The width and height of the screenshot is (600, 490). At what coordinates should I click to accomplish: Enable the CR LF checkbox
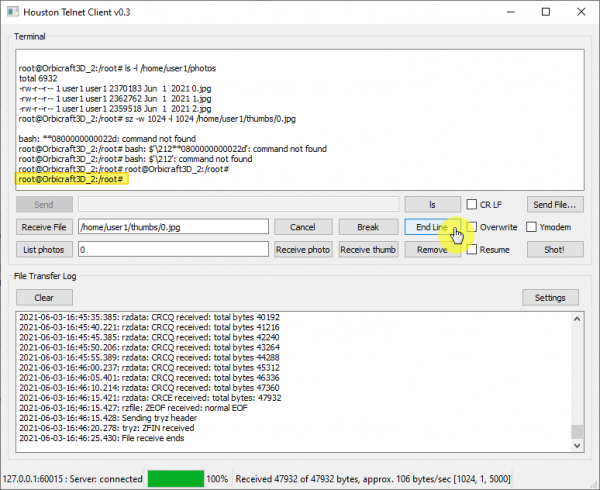[x=474, y=204]
